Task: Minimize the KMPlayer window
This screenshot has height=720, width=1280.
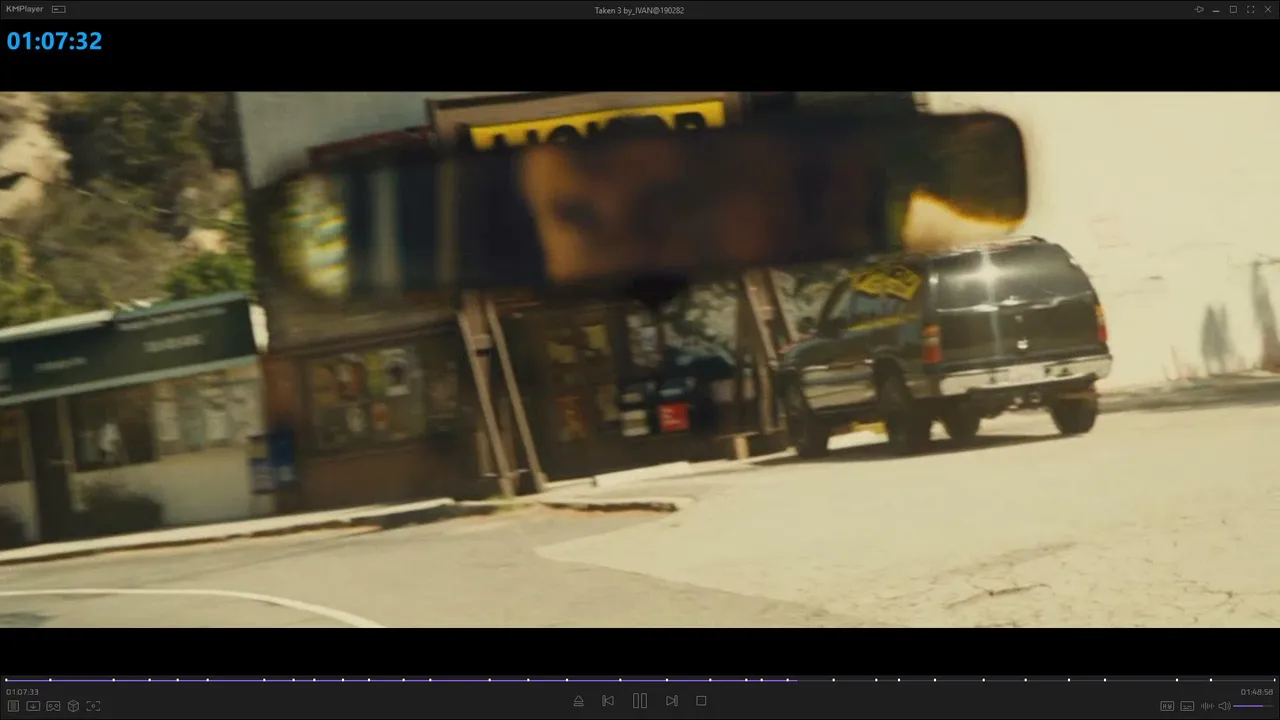Action: (1216, 10)
